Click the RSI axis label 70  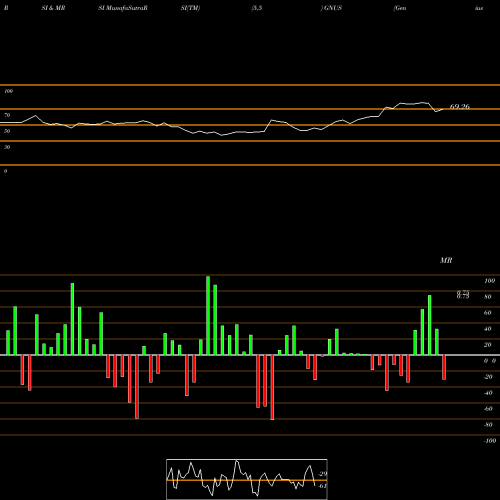click(7, 115)
